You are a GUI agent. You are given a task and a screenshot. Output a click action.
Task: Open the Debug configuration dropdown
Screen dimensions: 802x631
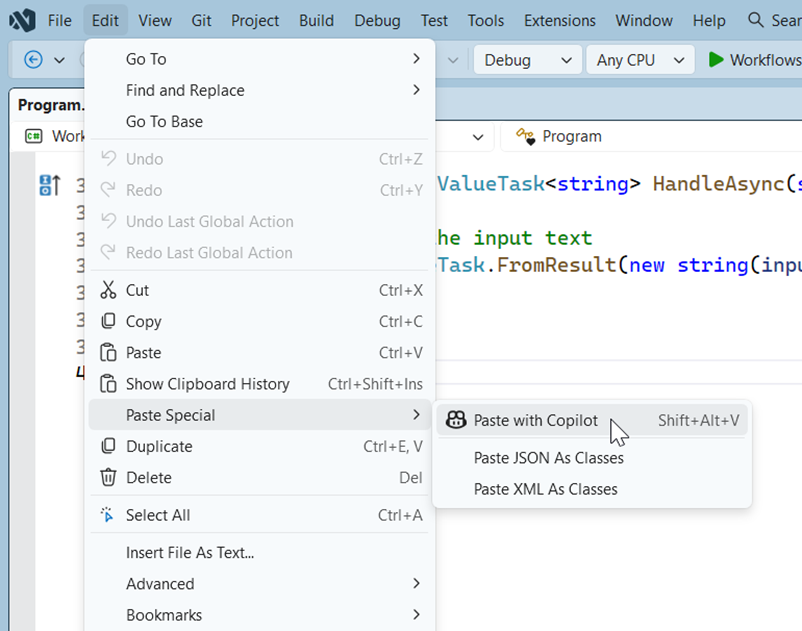click(527, 59)
